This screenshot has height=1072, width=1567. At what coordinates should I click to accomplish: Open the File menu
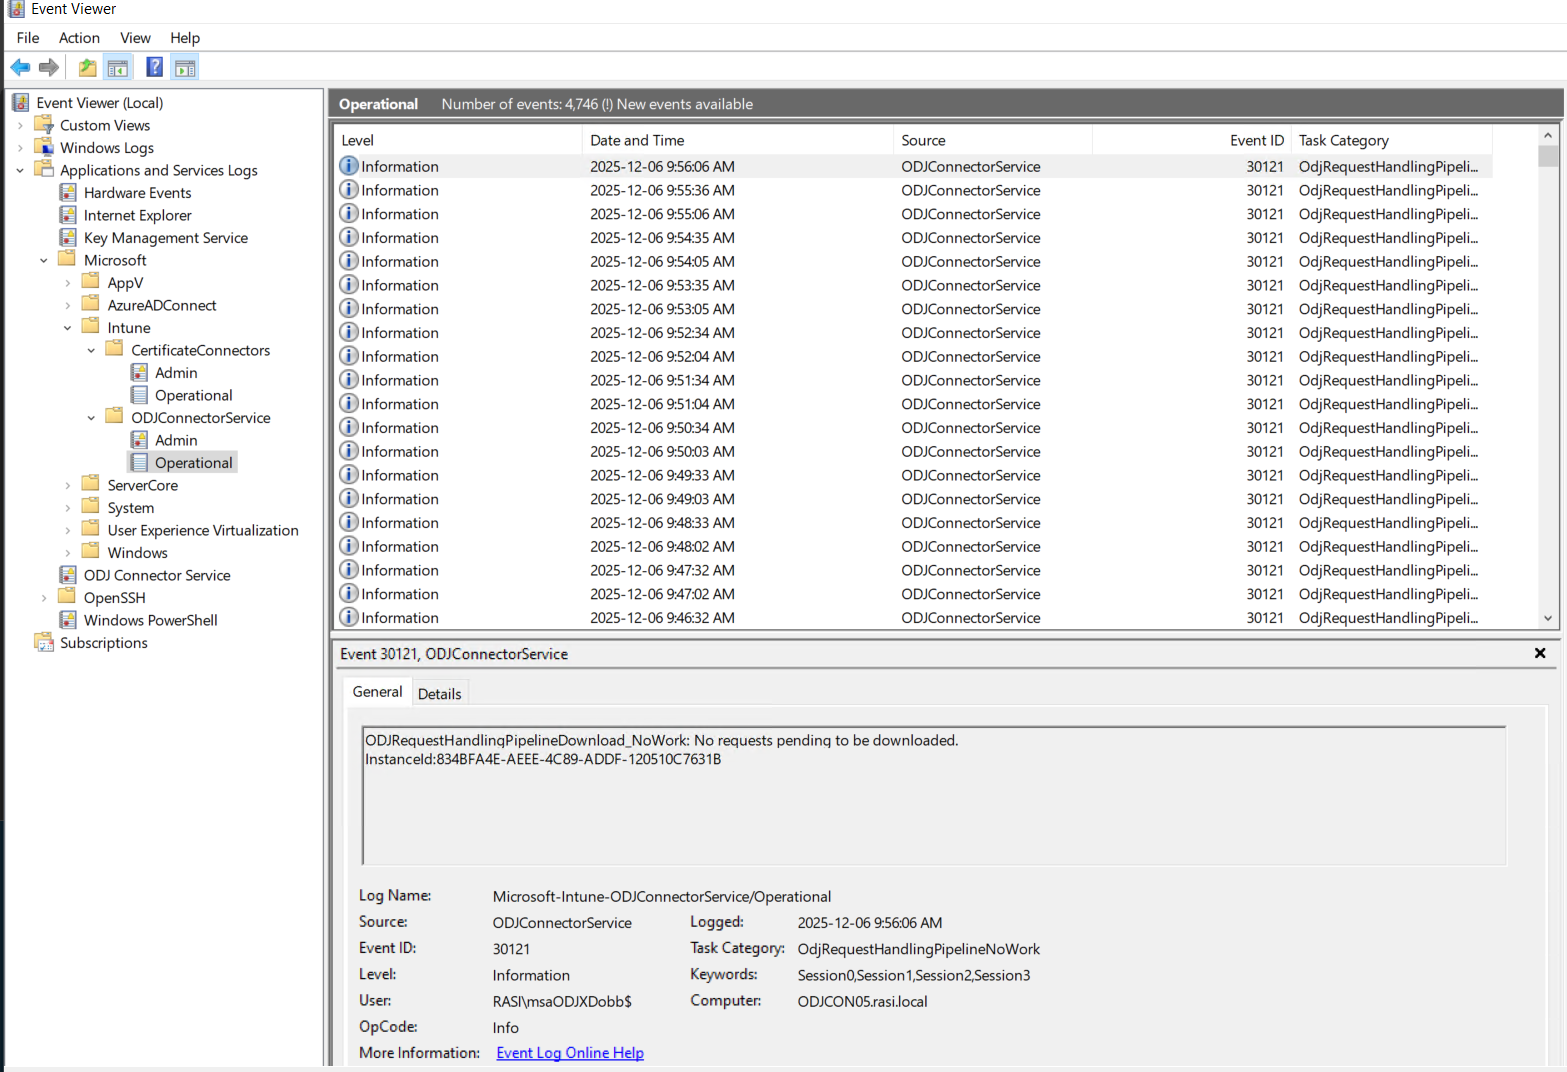coord(28,38)
